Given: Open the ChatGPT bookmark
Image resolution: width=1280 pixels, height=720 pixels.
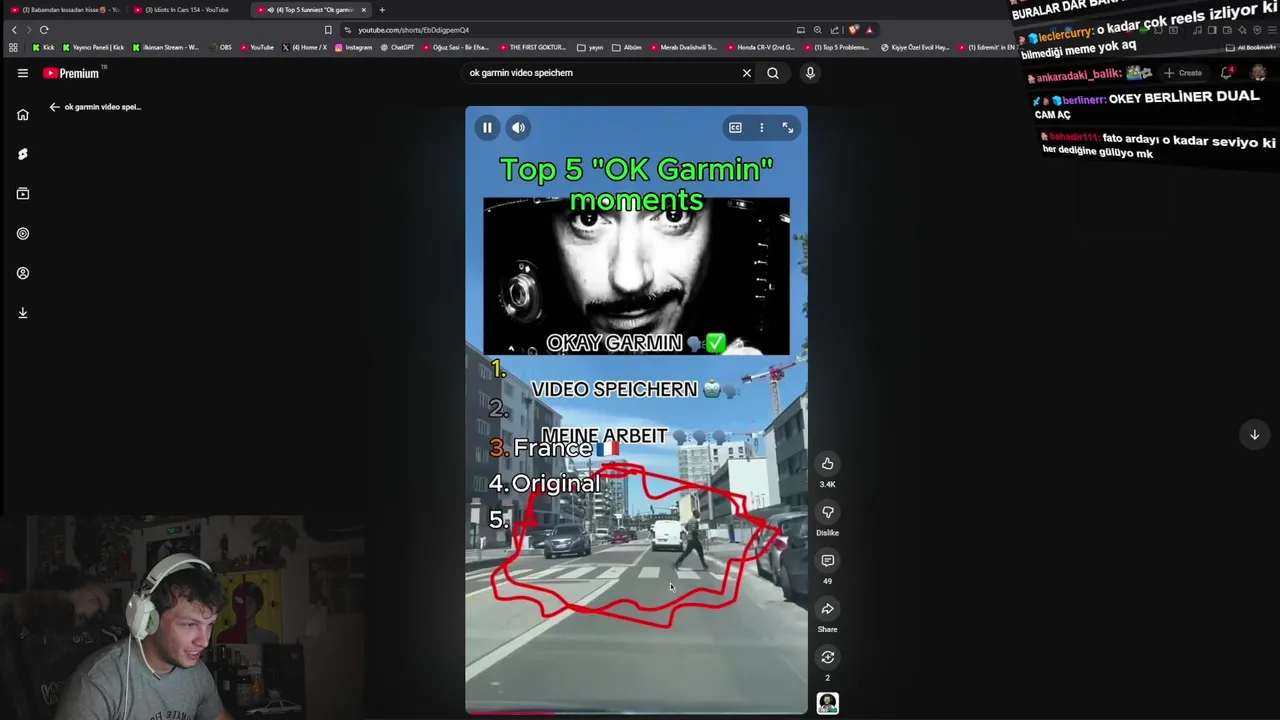Looking at the screenshot, I should (398, 47).
